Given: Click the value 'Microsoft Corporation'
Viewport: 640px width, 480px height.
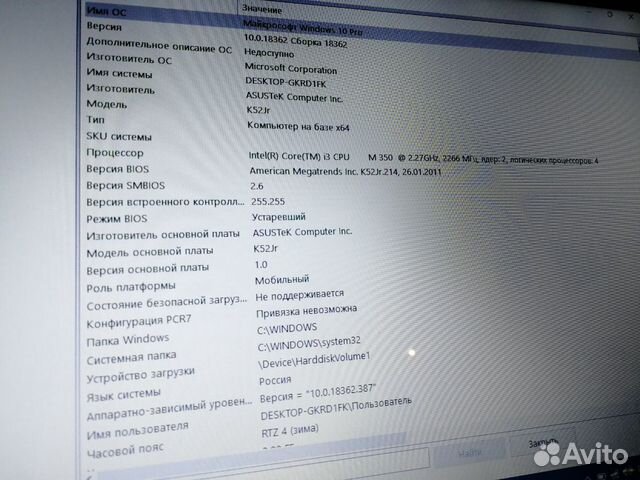Looking at the screenshot, I should (291, 68).
